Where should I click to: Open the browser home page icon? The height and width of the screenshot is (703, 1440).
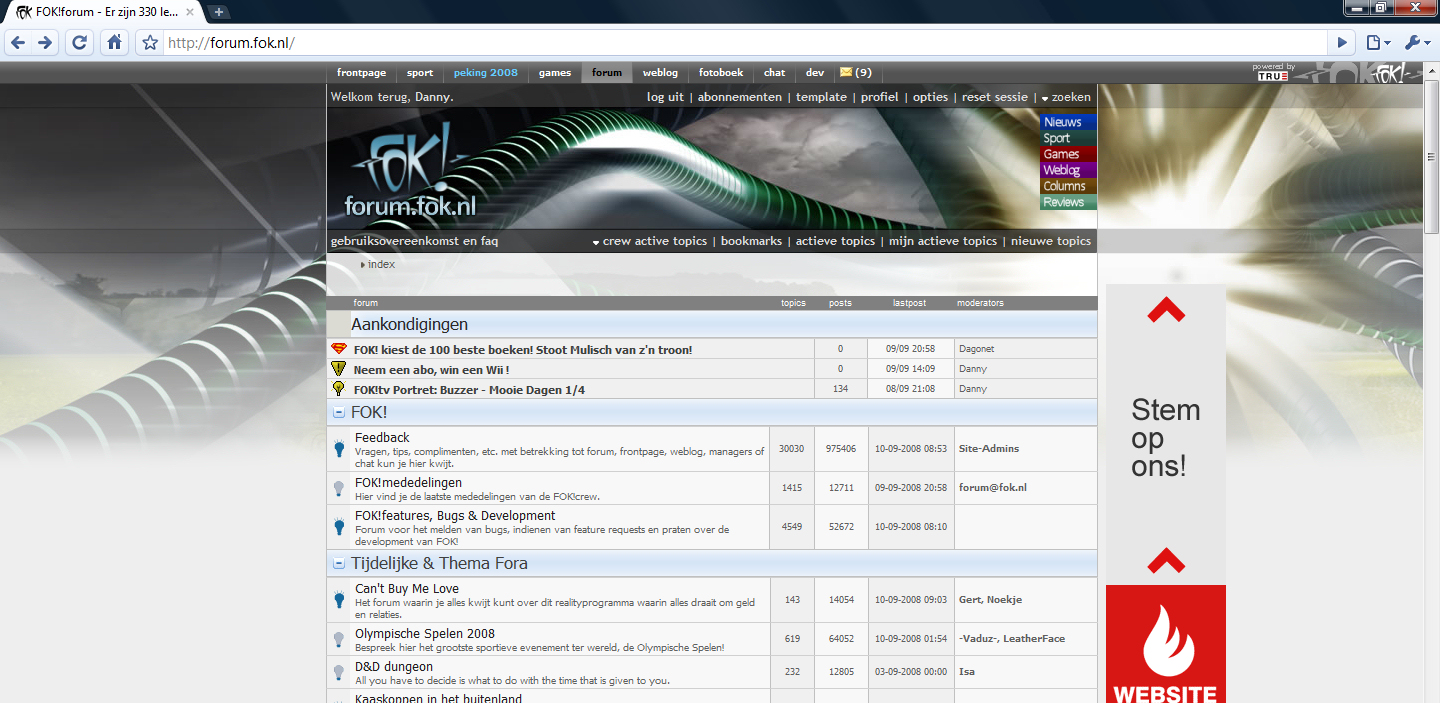[114, 43]
